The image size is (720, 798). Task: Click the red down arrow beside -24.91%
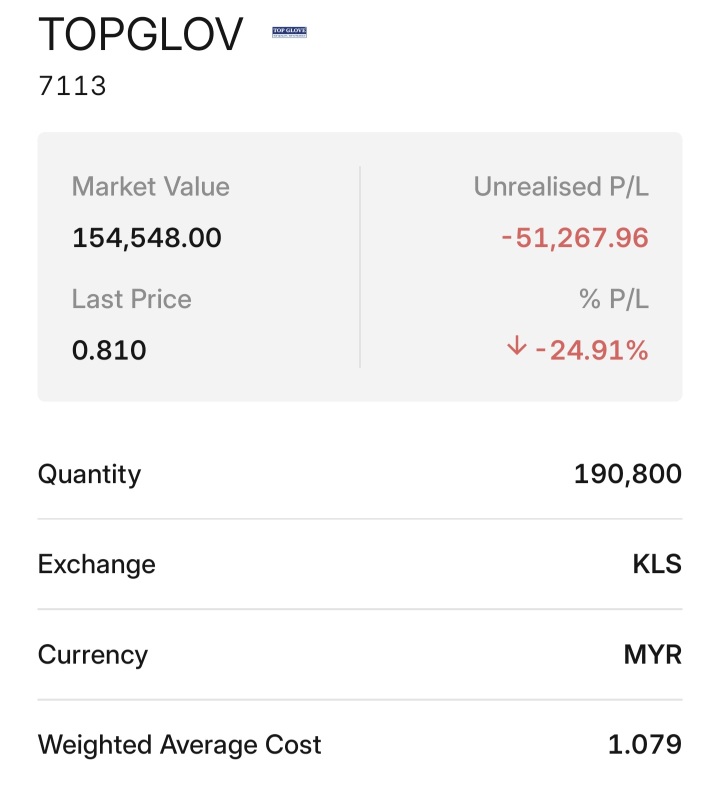[x=516, y=346]
